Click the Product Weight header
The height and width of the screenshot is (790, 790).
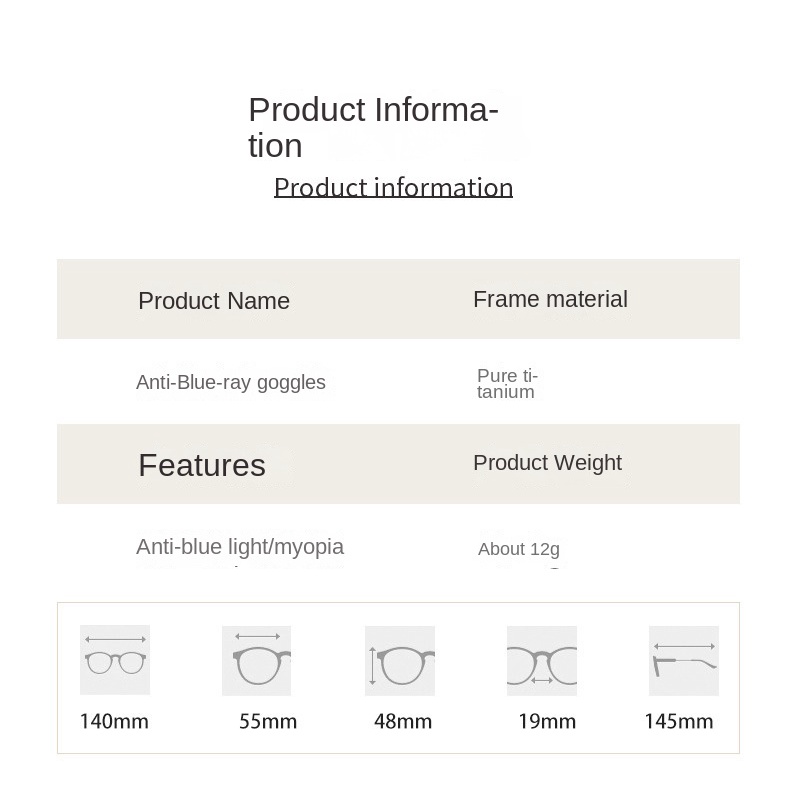547,463
